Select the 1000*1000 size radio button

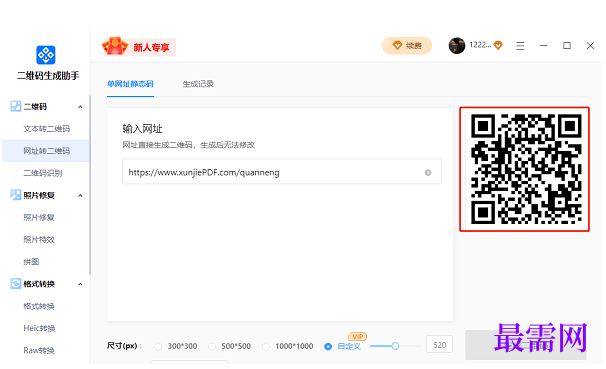coord(266,347)
